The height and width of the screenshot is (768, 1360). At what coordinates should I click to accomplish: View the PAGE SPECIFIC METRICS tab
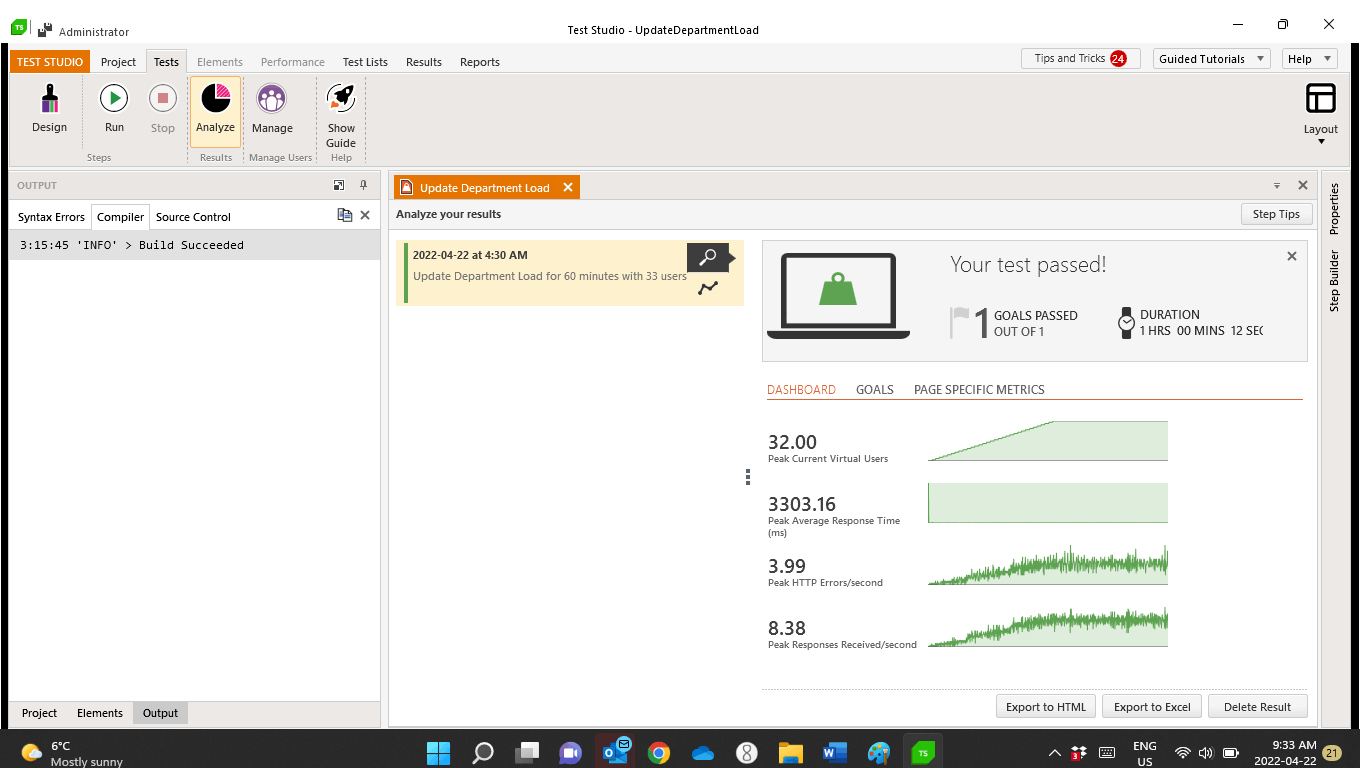pyautogui.click(x=979, y=390)
